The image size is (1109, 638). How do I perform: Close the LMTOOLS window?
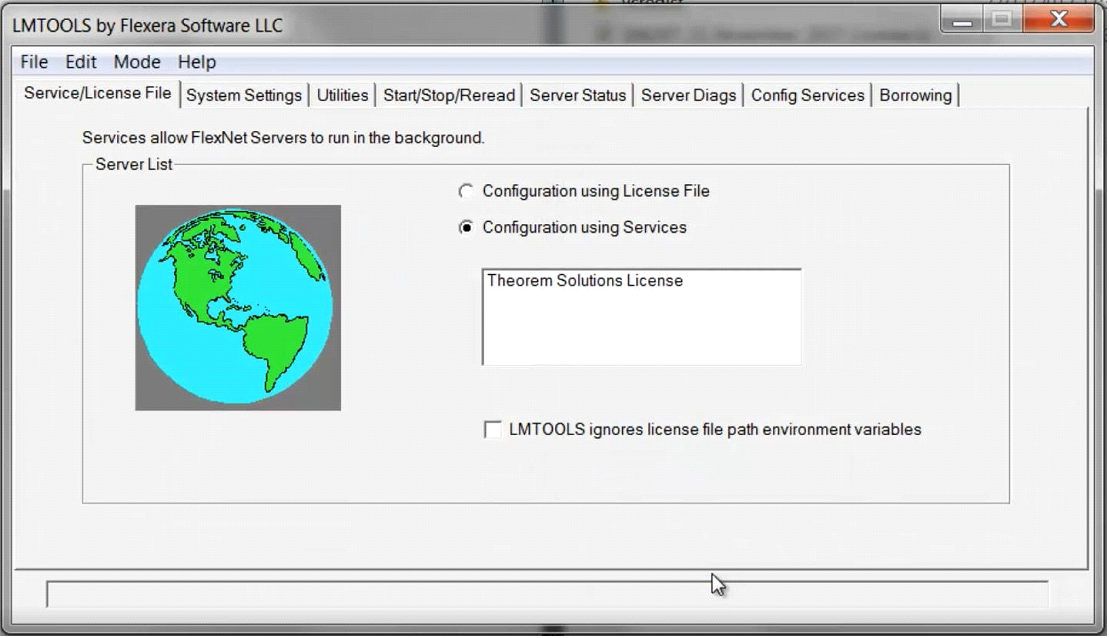point(1059,20)
